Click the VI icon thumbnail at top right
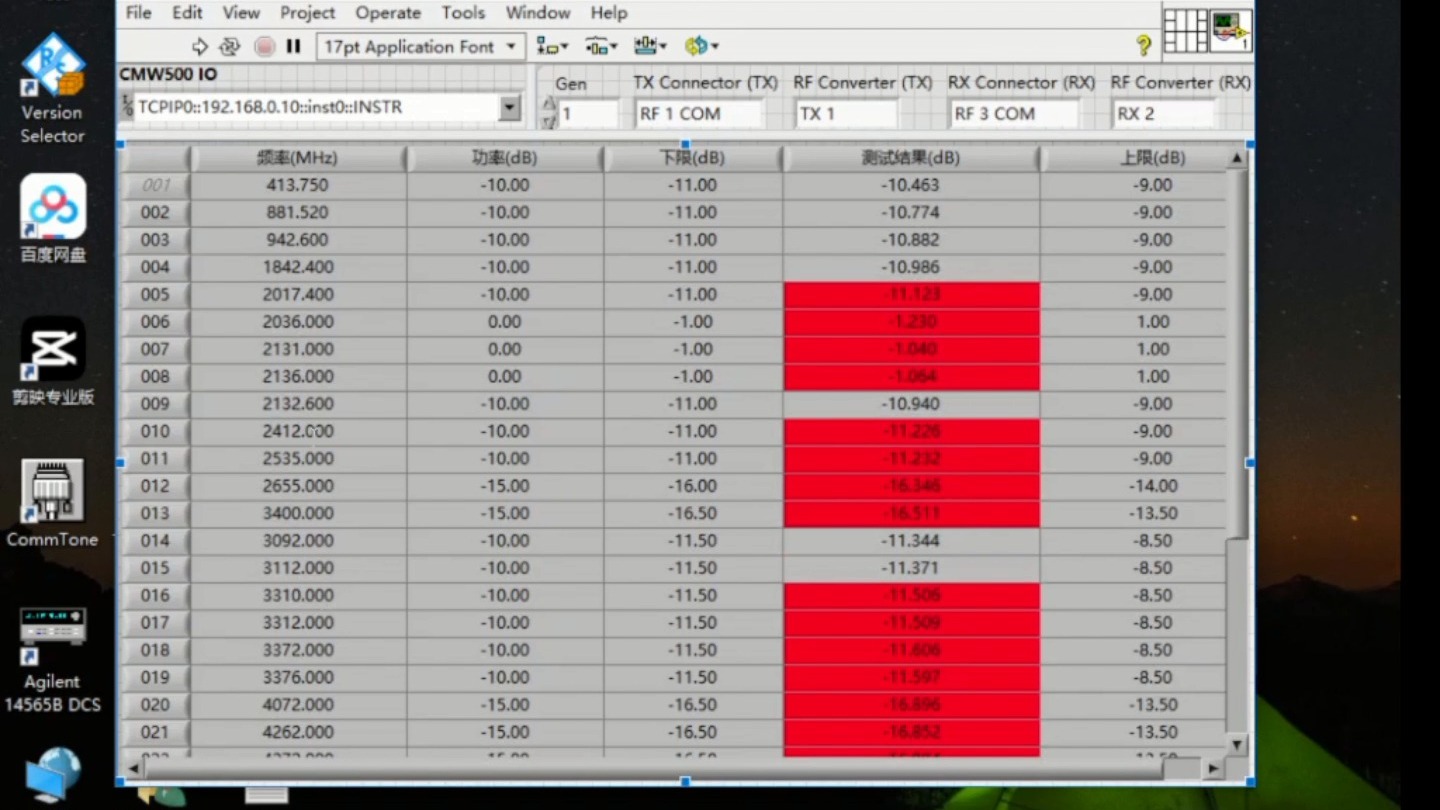 click(x=1231, y=30)
